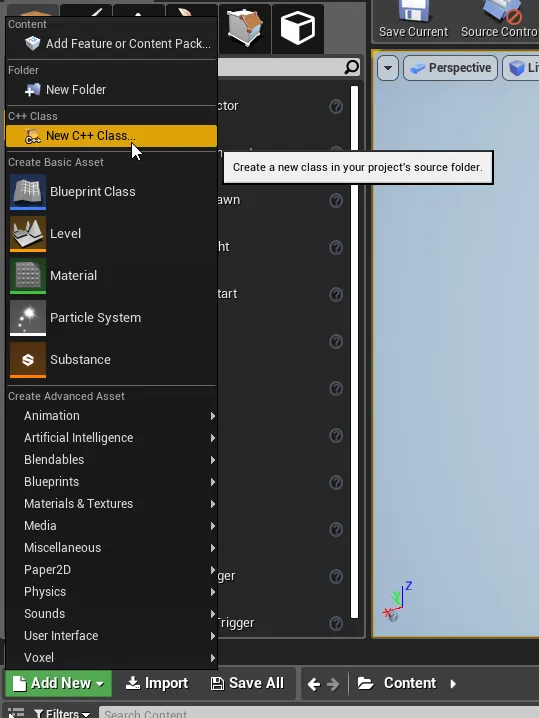This screenshot has width=539, height=718.
Task: Open the viewport options dropdown arrow
Action: tap(388, 68)
